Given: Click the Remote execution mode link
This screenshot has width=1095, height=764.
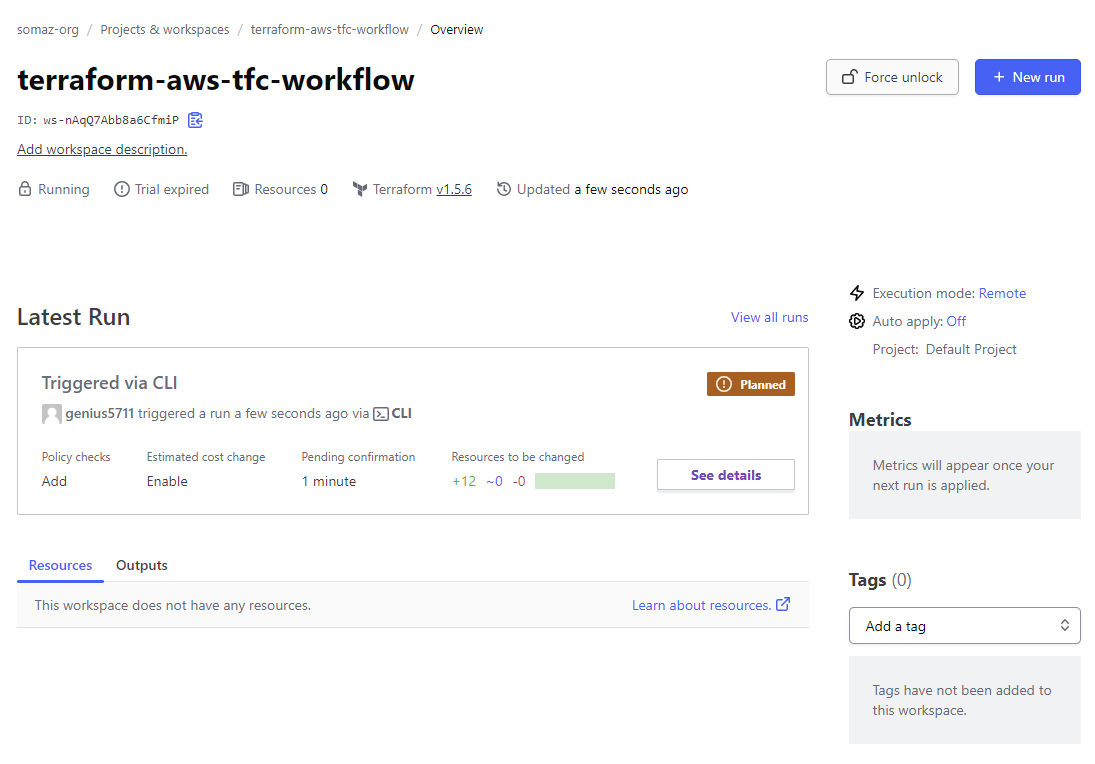Looking at the screenshot, I should (x=1002, y=293).
